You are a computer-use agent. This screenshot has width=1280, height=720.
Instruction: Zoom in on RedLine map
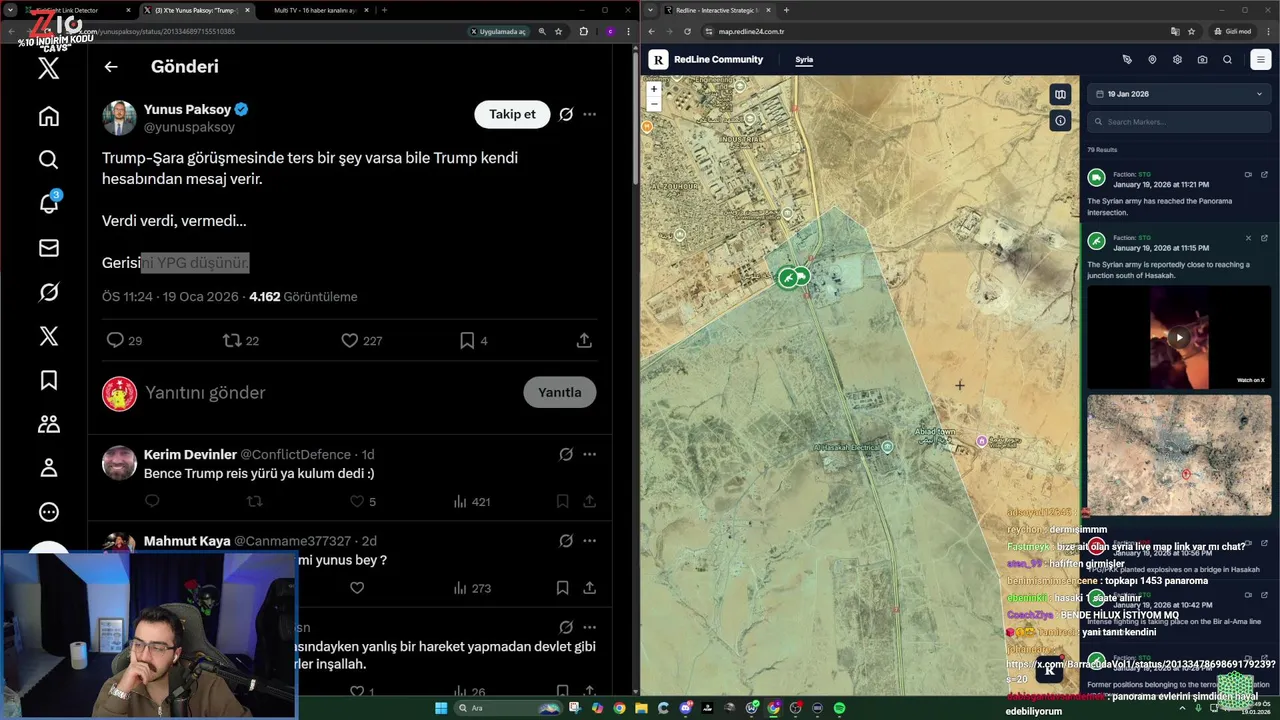tap(654, 89)
